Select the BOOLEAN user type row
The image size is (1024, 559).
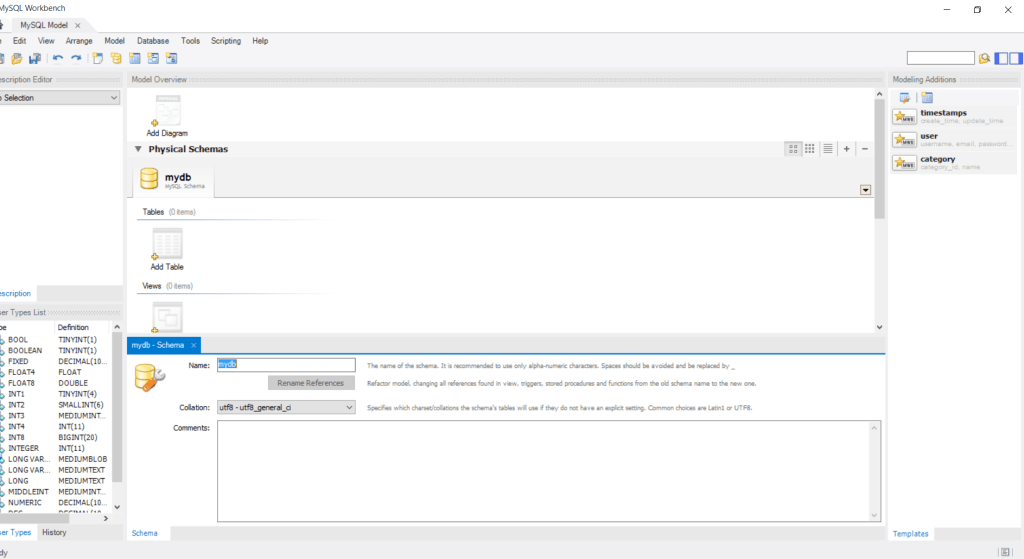coord(56,351)
